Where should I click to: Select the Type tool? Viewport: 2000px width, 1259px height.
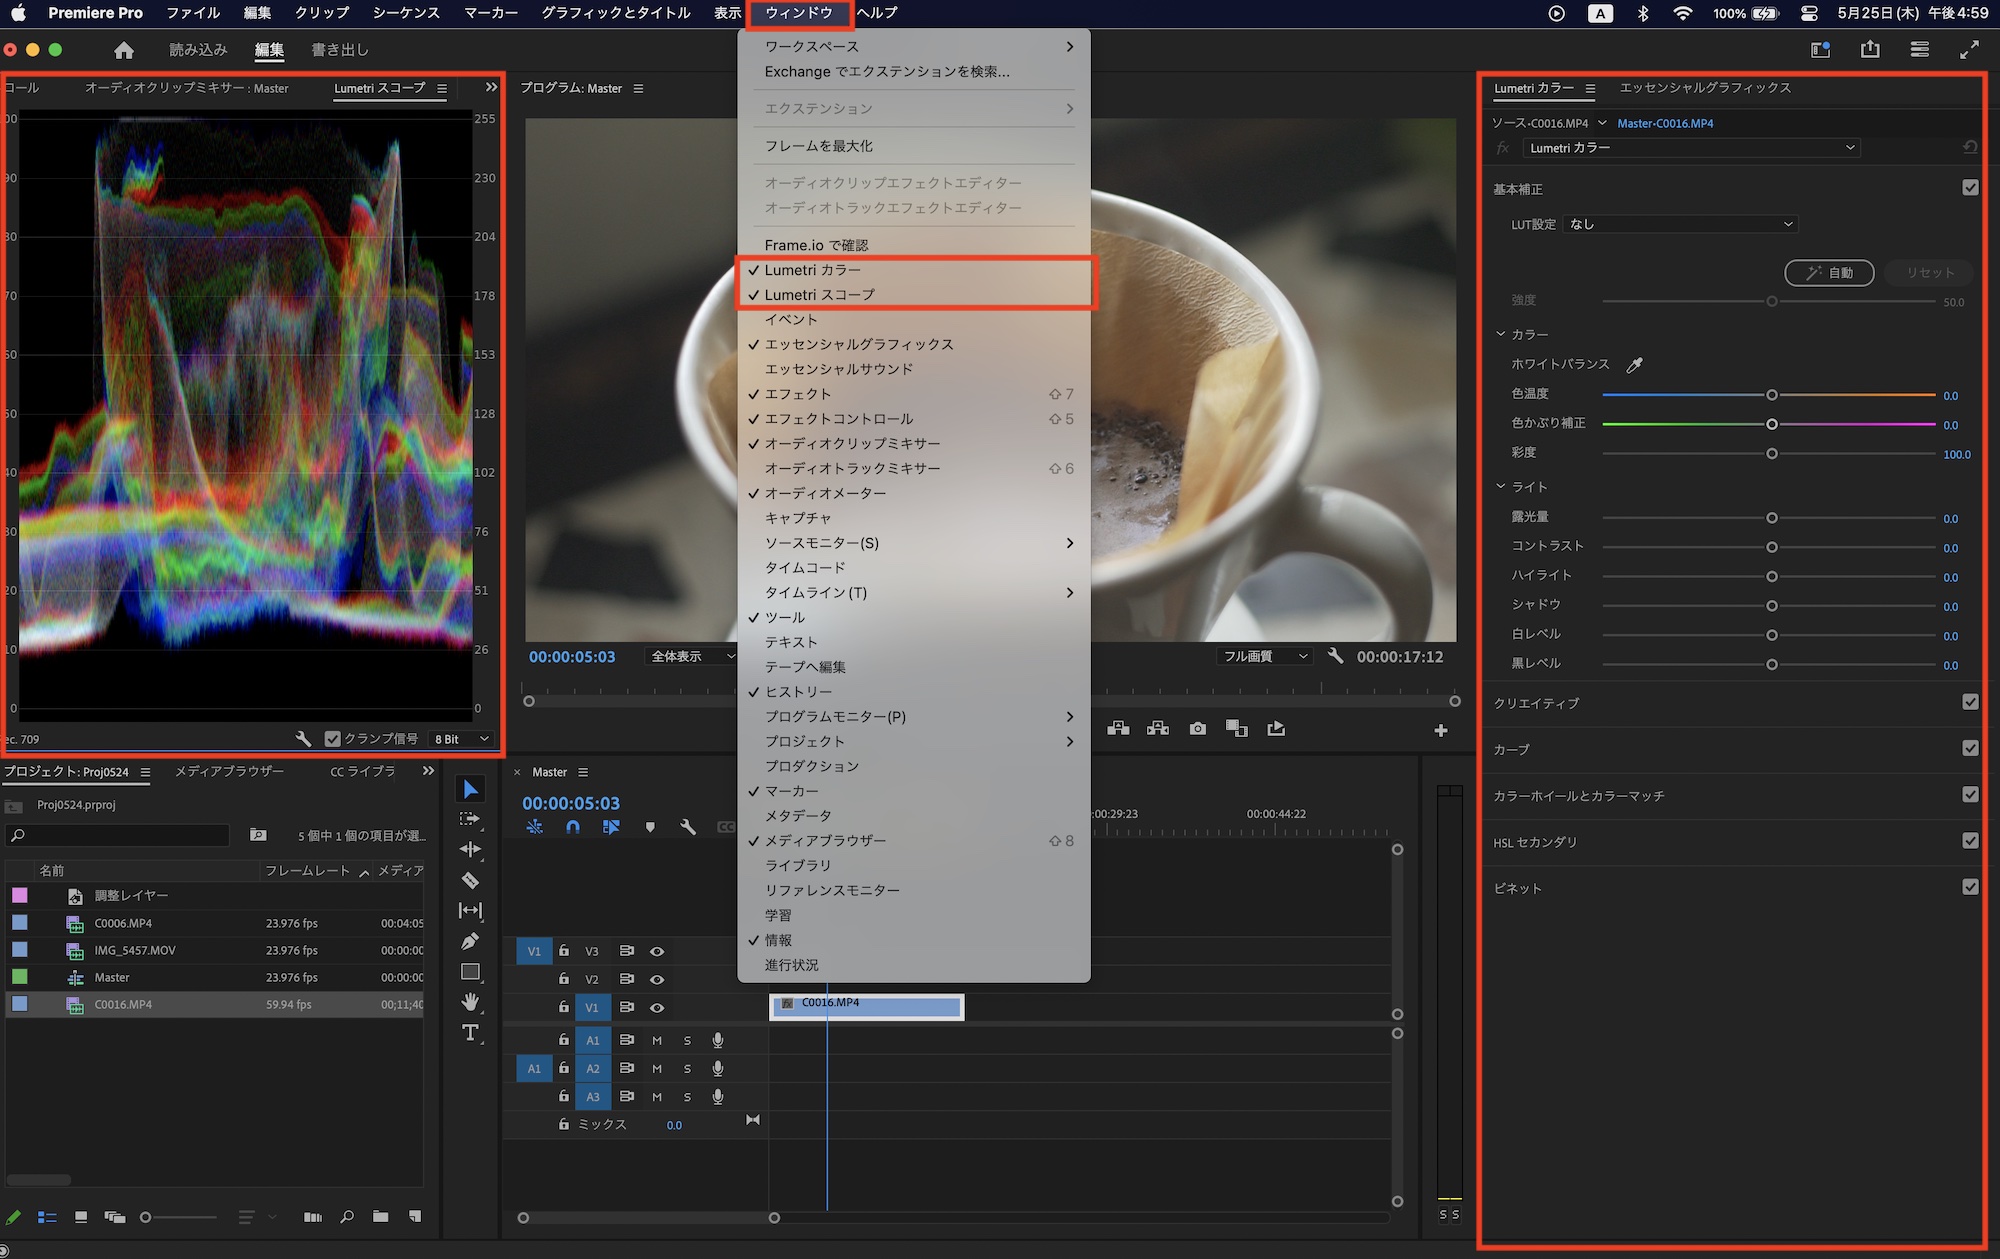[x=470, y=1032]
